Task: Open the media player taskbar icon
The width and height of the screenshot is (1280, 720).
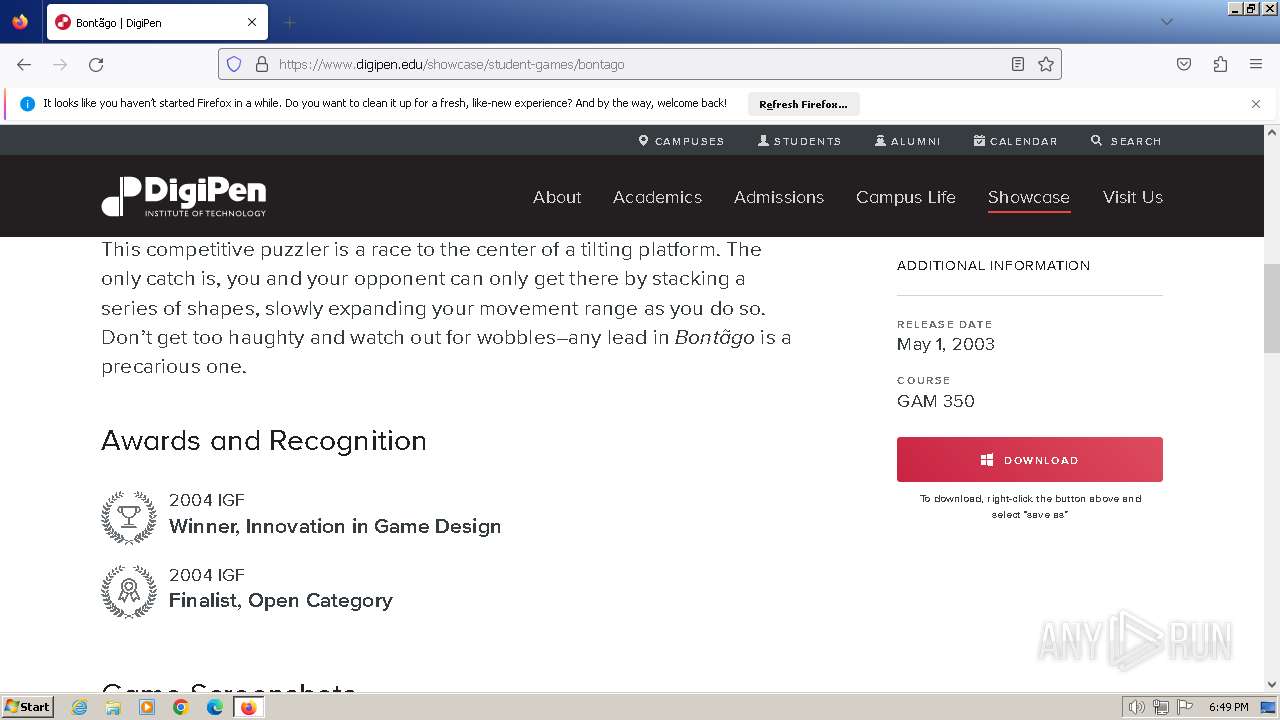Action: [147, 707]
